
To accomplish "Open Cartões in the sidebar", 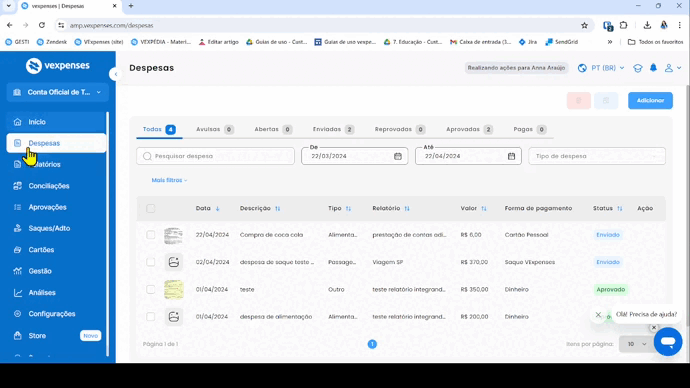I will [x=56, y=250].
